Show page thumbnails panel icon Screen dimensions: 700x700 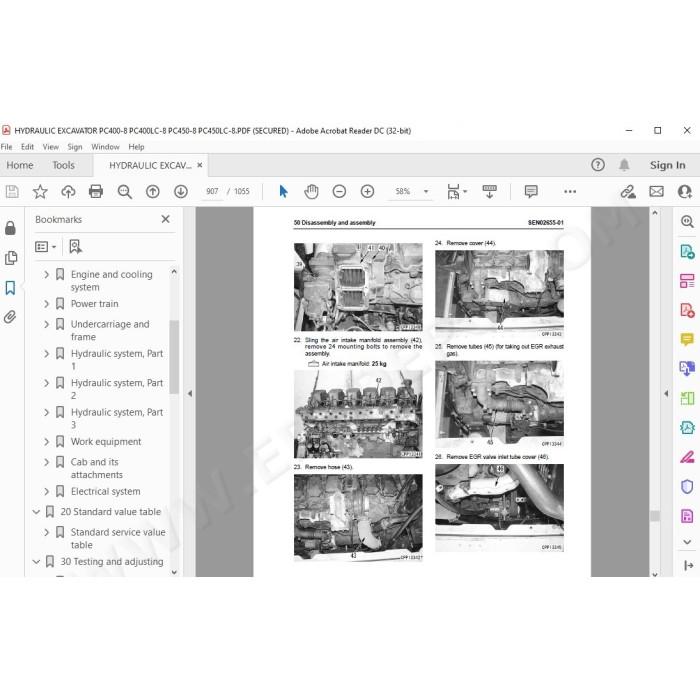[x=10, y=258]
